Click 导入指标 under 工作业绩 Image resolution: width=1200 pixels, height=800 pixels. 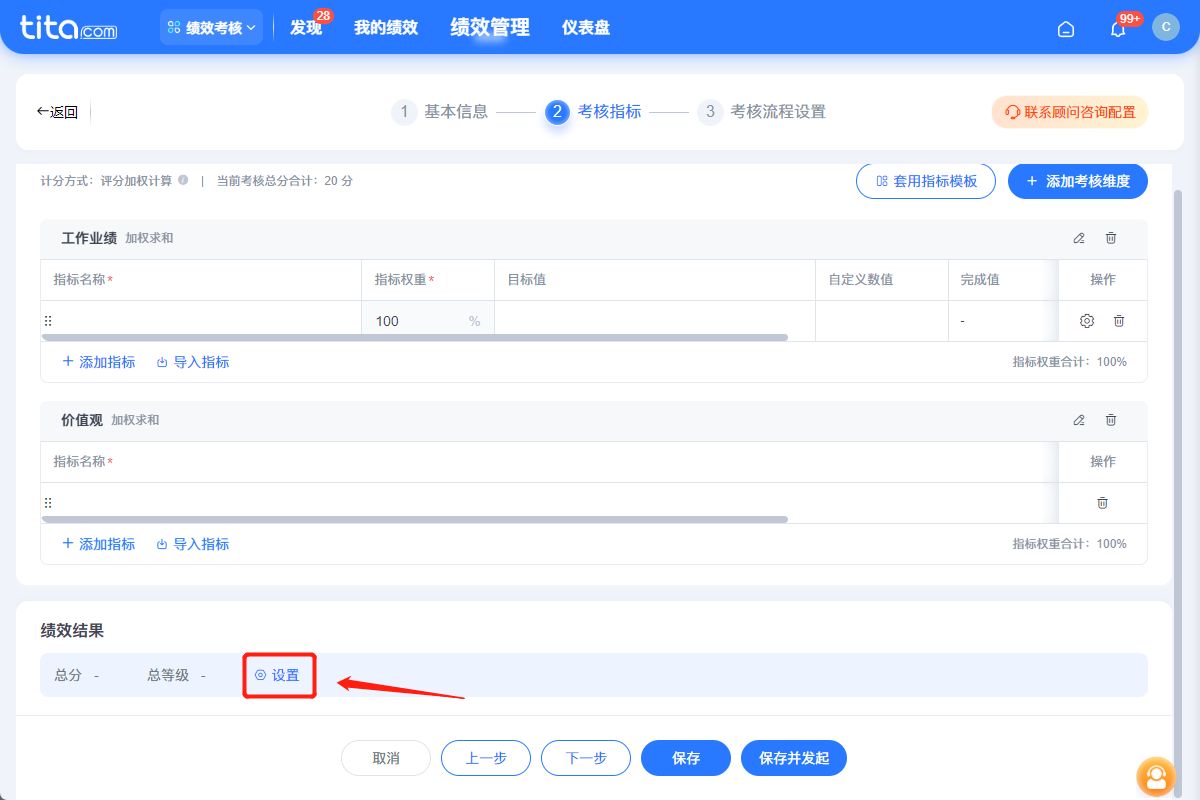click(x=192, y=361)
